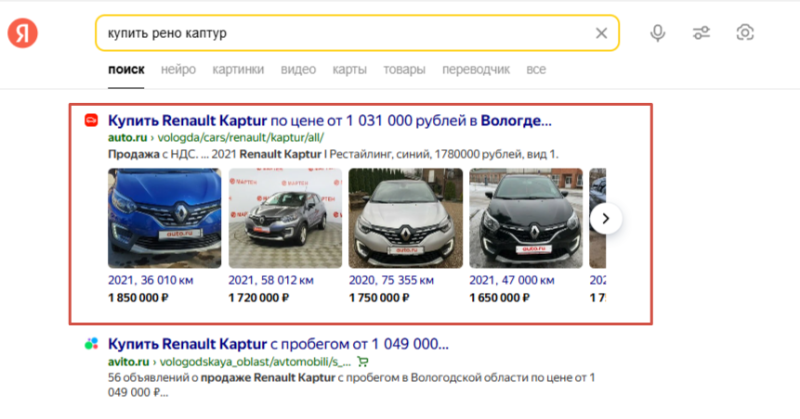Click the avito.ru favicon icon
The height and width of the screenshot is (419, 800).
click(x=91, y=343)
